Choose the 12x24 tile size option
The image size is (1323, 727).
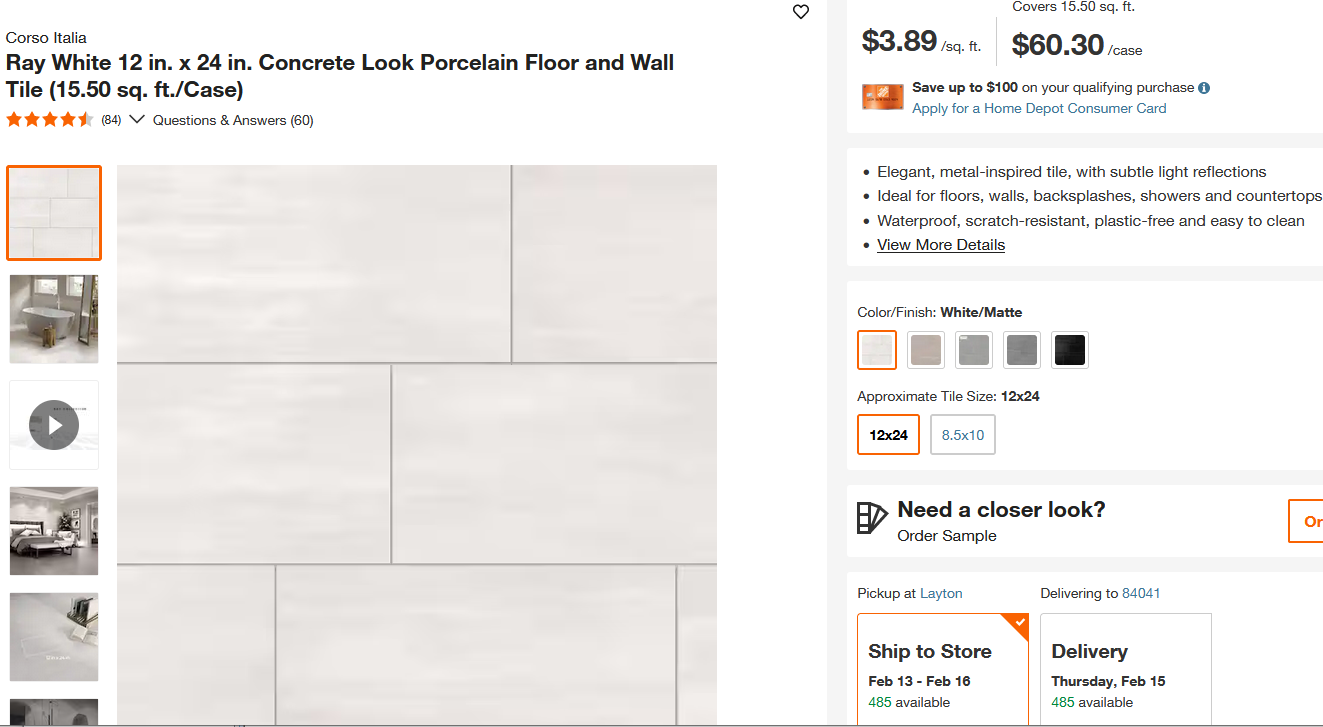click(x=888, y=435)
